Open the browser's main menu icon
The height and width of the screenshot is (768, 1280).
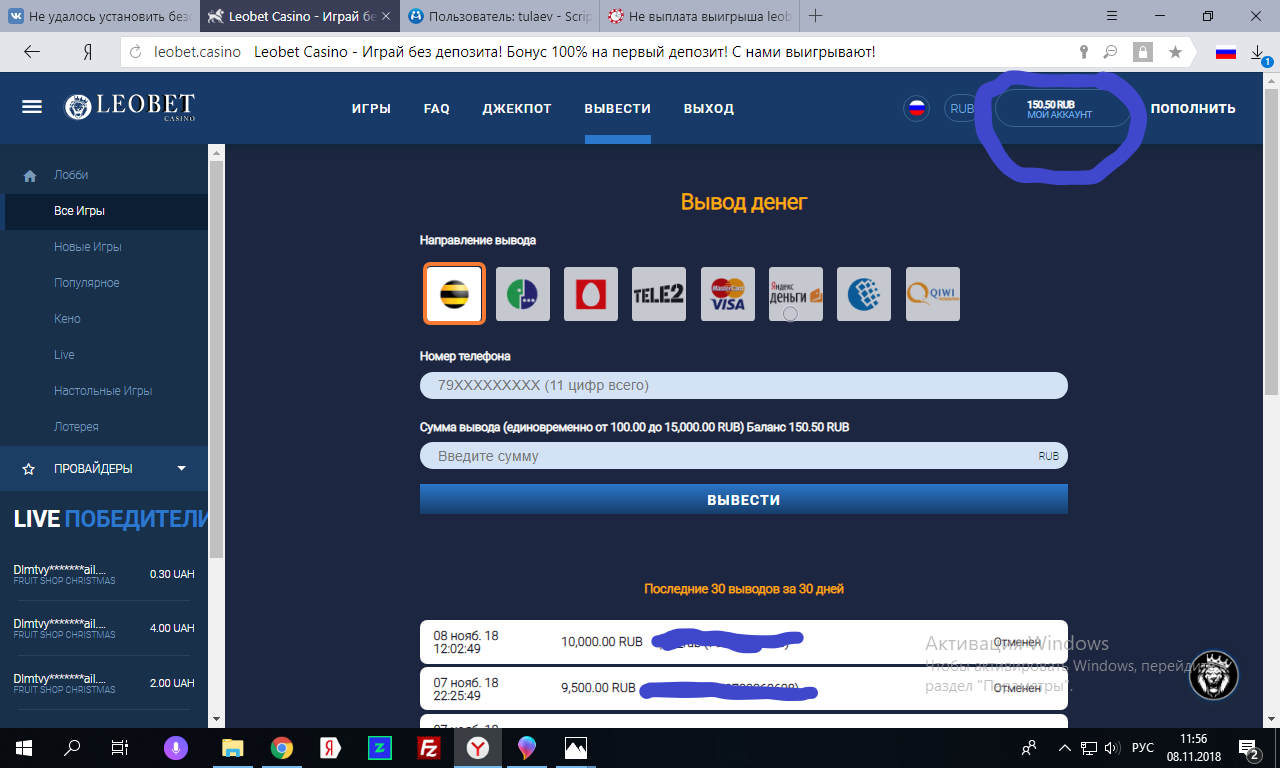pos(1112,16)
